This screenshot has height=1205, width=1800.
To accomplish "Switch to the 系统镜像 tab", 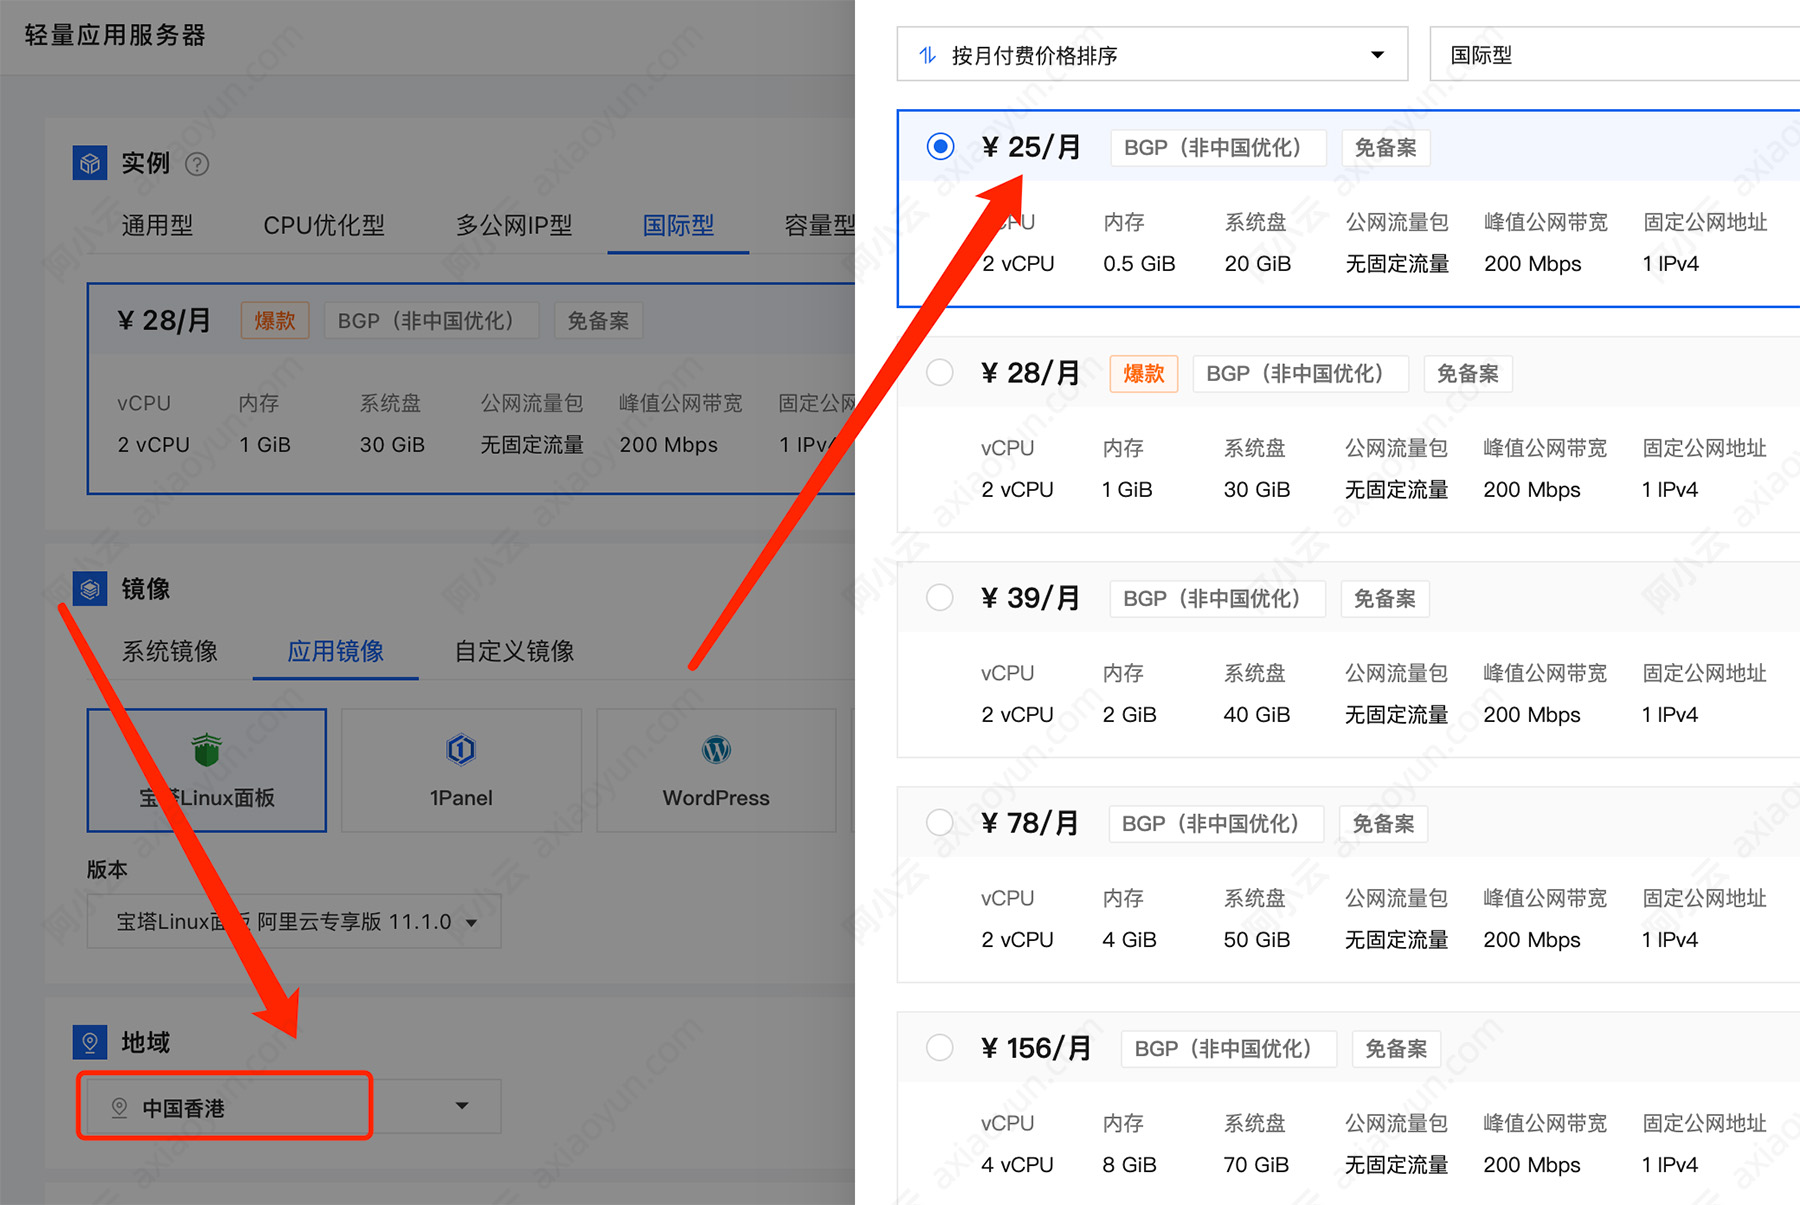I will pos(170,651).
